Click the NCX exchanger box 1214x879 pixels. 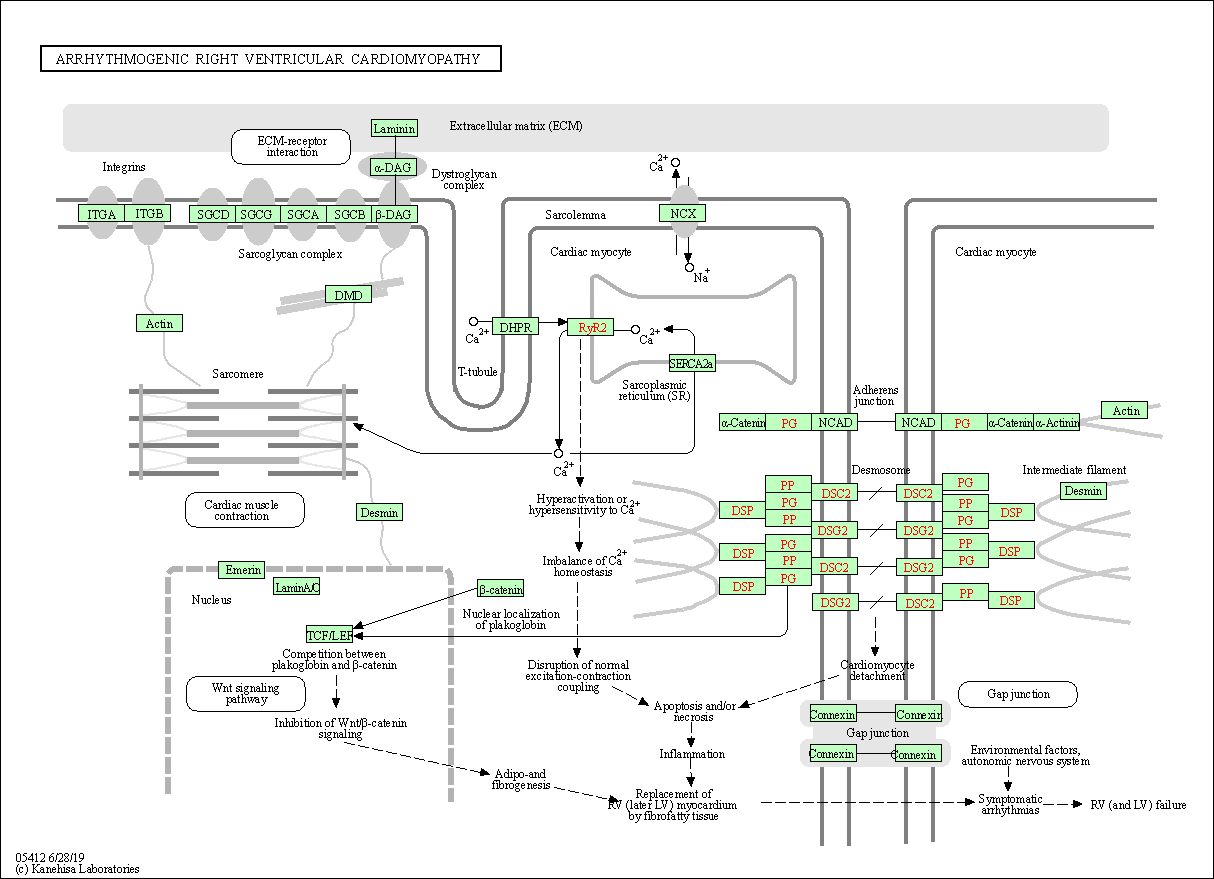pos(683,213)
